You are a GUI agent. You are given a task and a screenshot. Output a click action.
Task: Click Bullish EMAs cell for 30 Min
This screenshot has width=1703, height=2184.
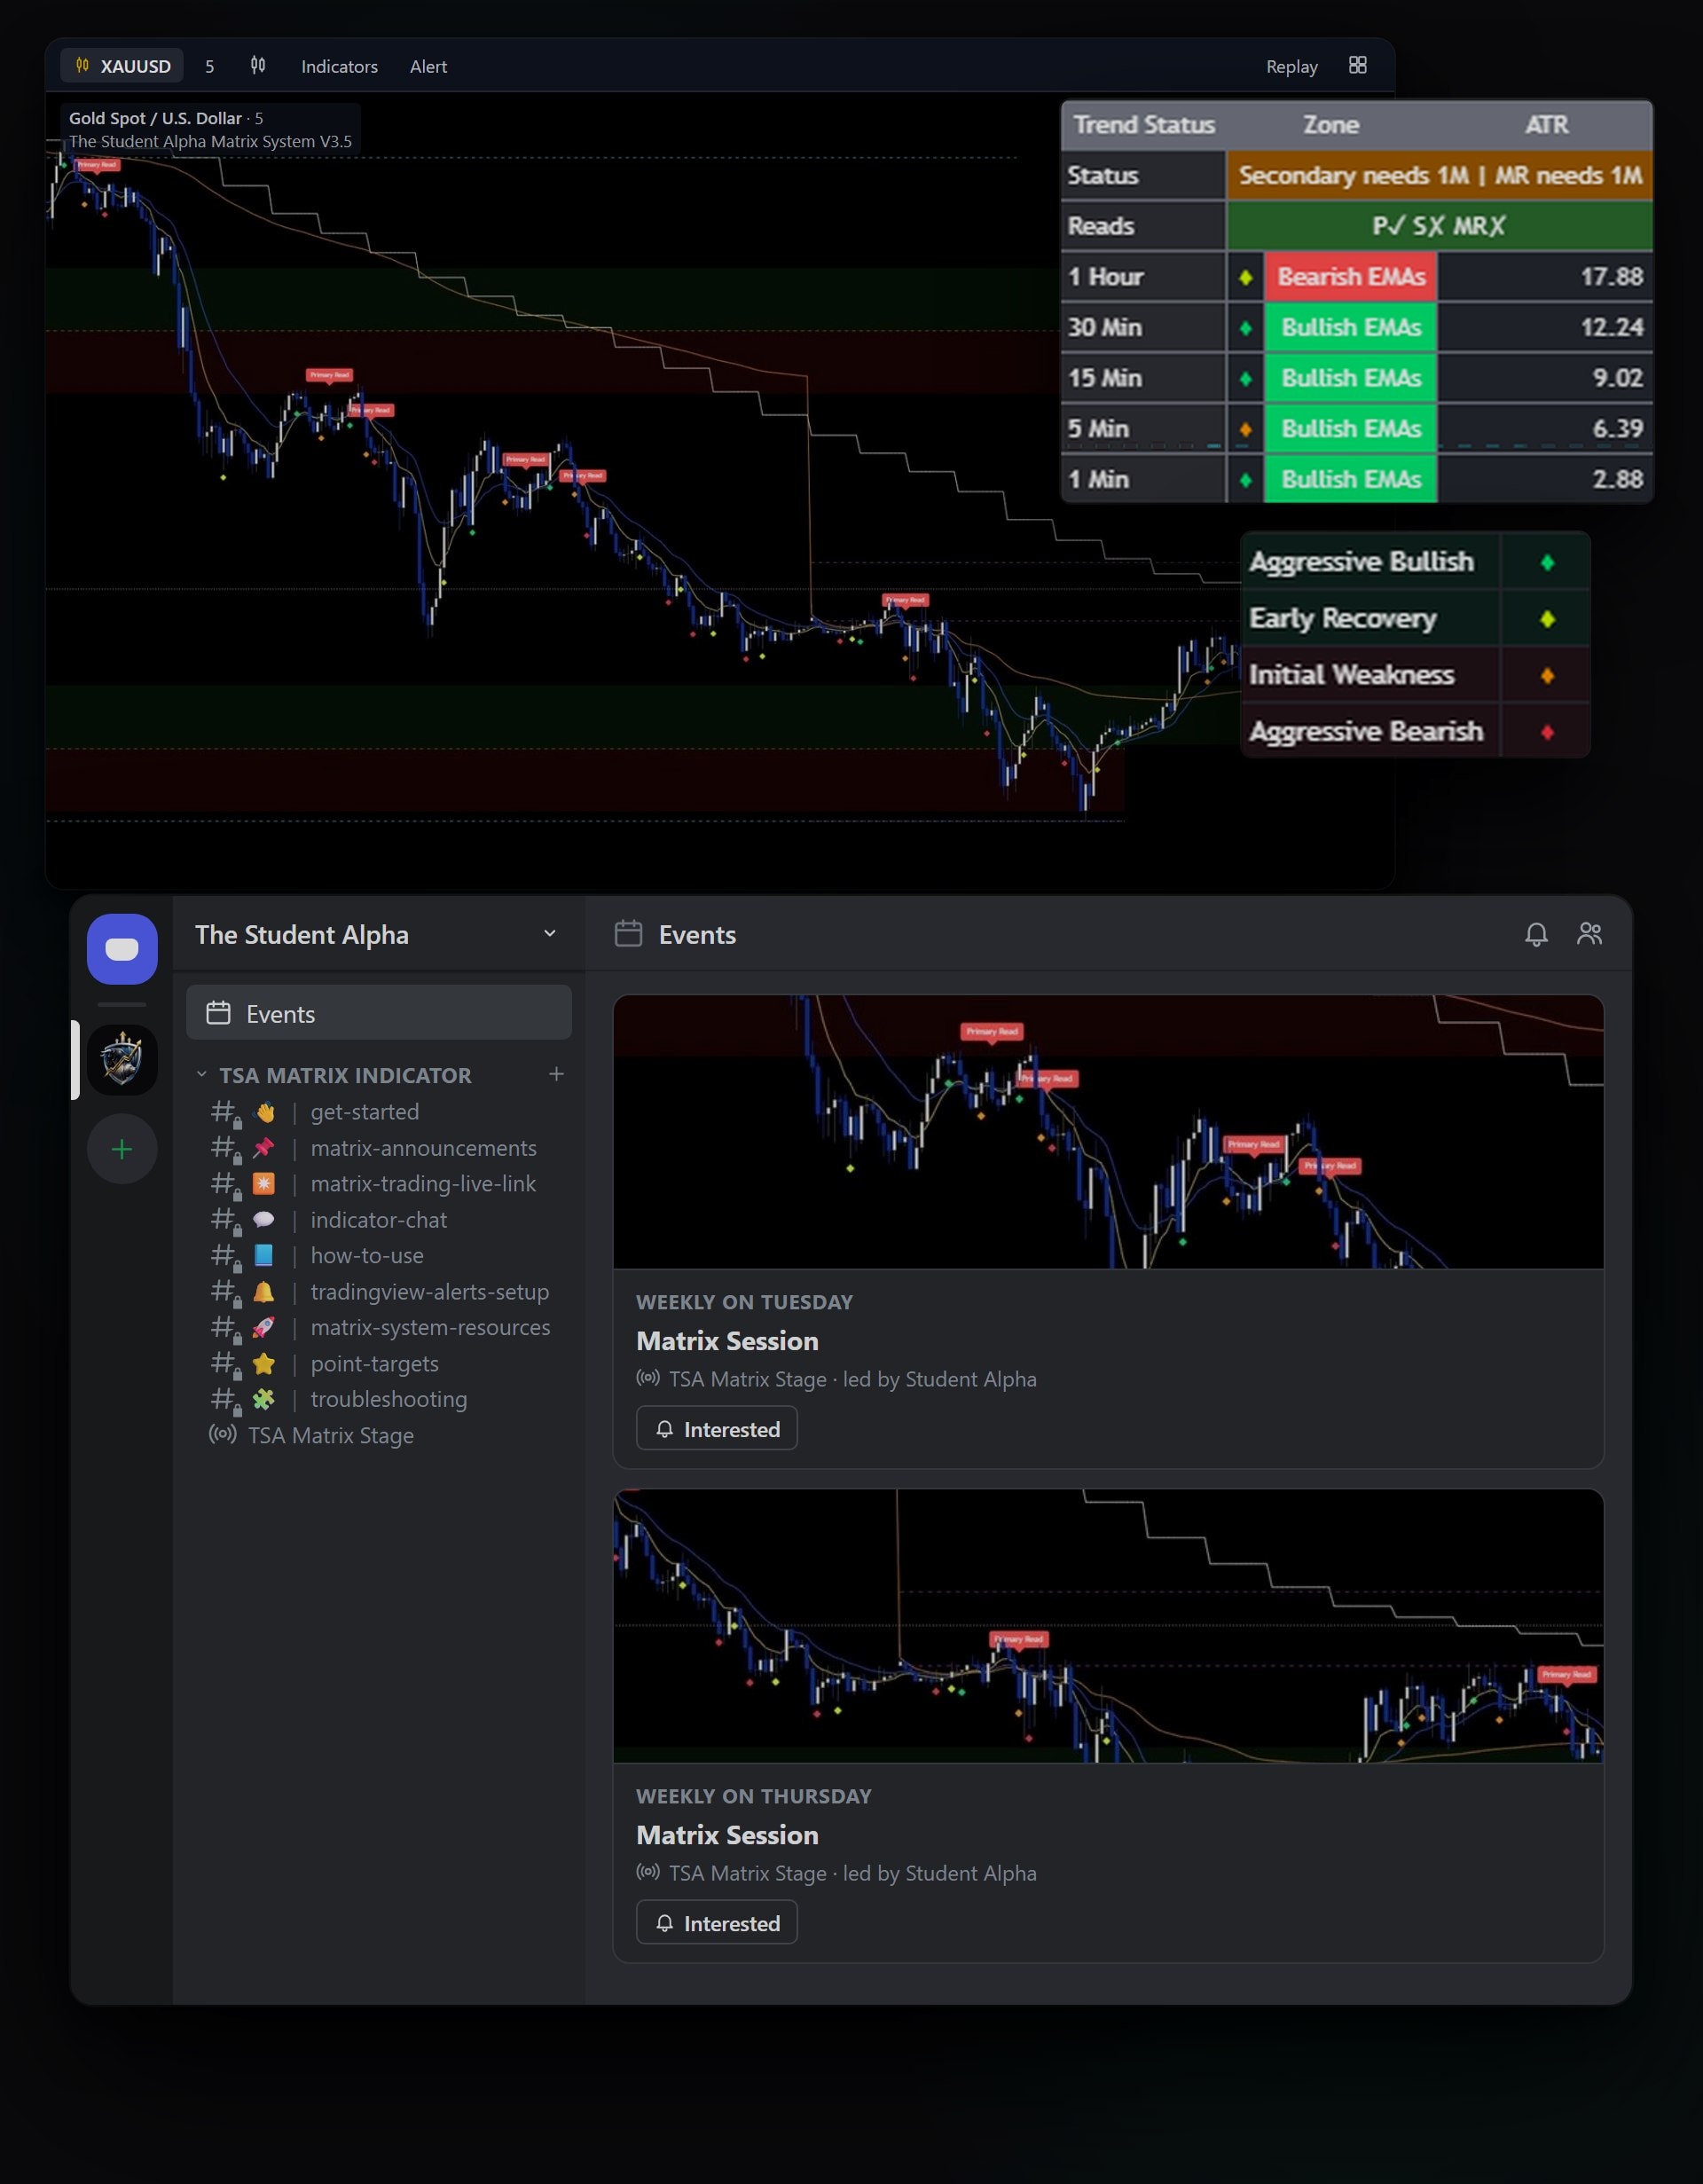pos(1351,327)
